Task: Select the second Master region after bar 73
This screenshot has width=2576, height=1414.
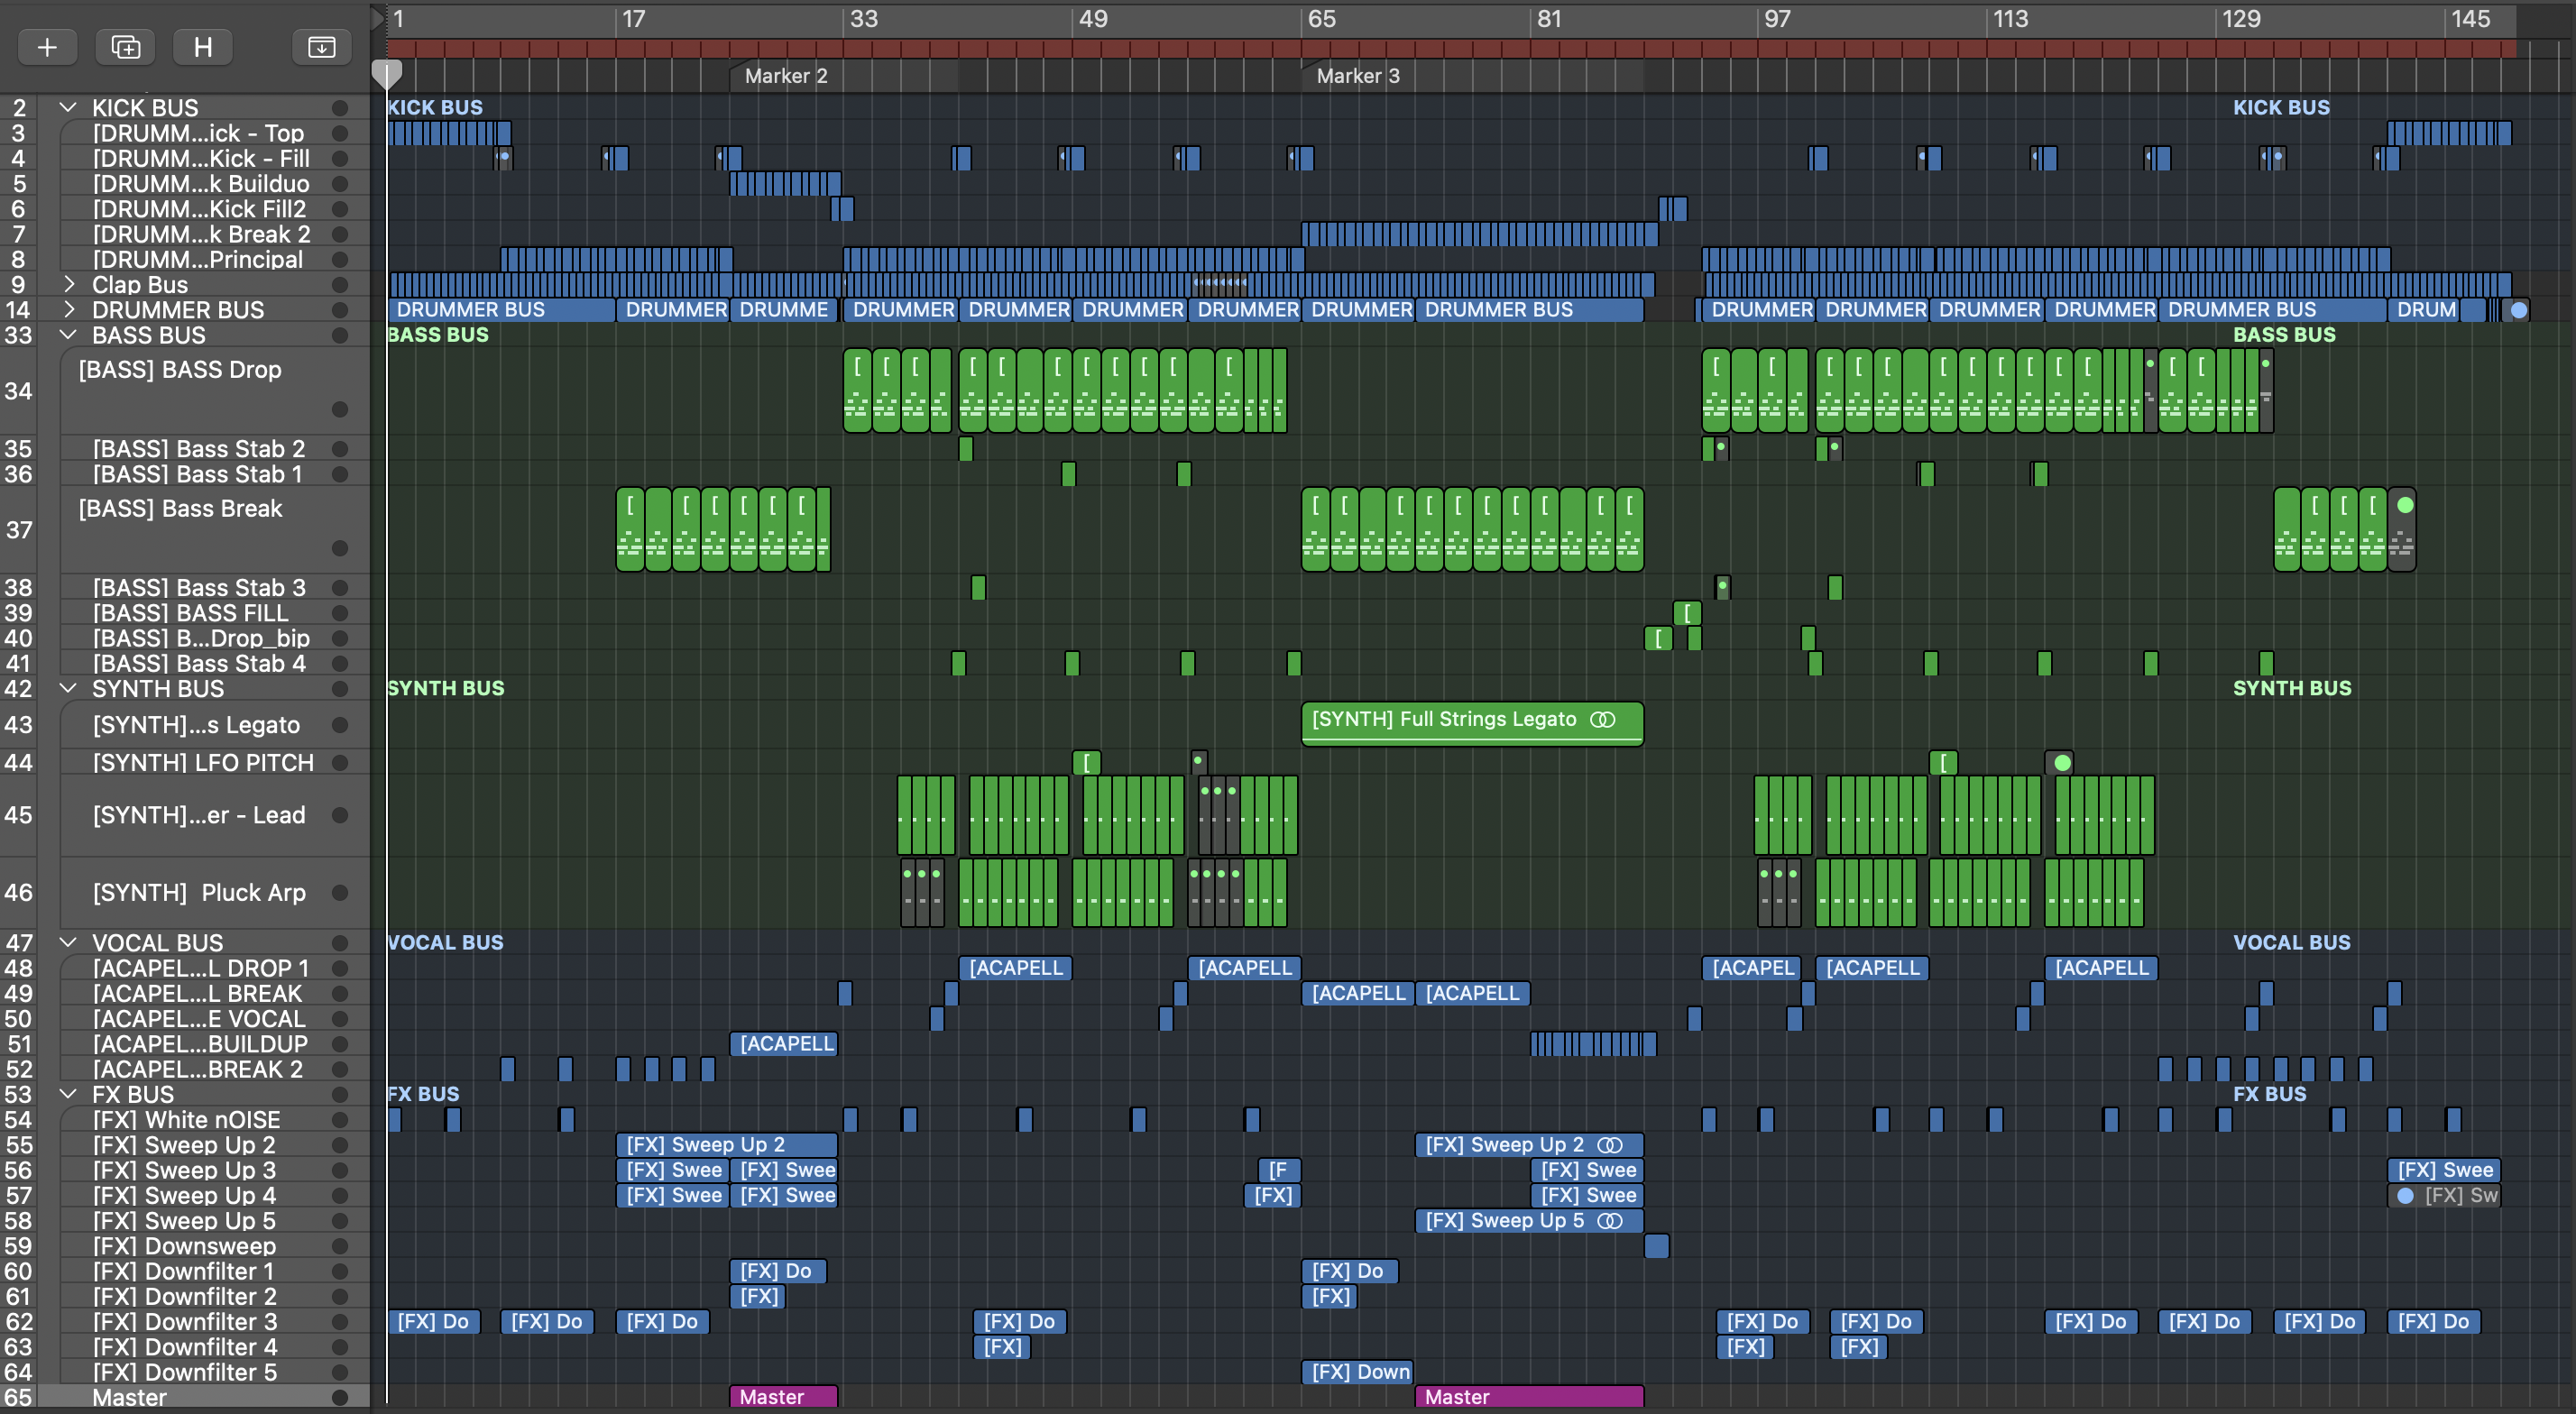Action: pyautogui.click(x=1529, y=1396)
